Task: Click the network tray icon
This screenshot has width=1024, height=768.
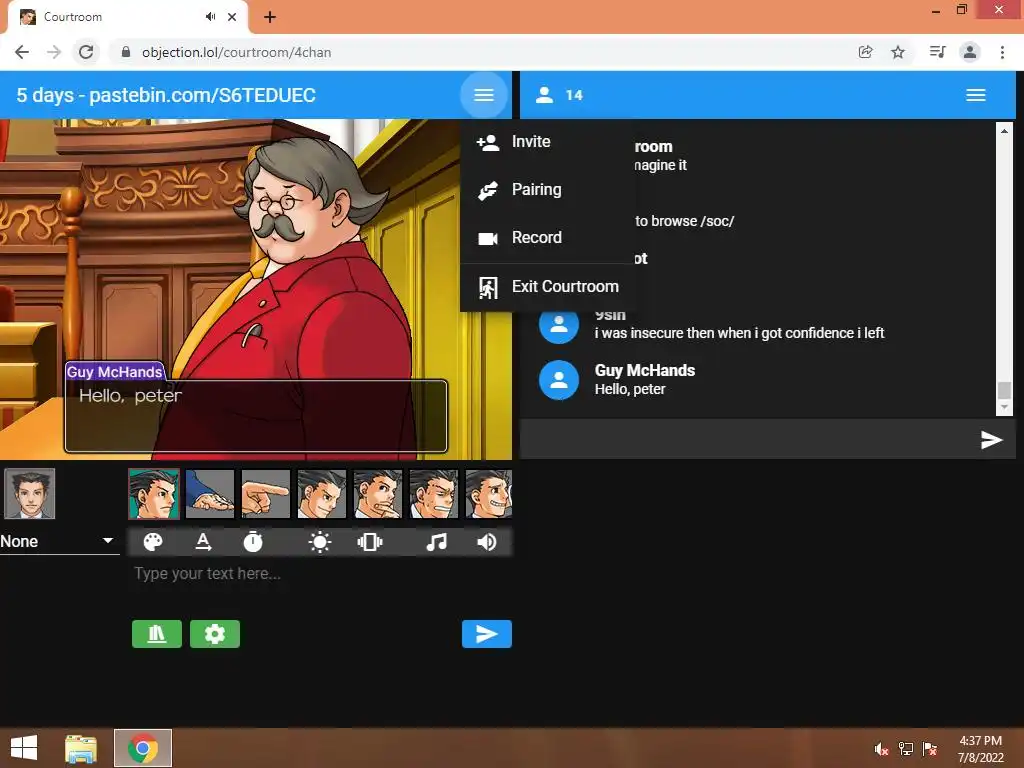Action: pos(906,749)
